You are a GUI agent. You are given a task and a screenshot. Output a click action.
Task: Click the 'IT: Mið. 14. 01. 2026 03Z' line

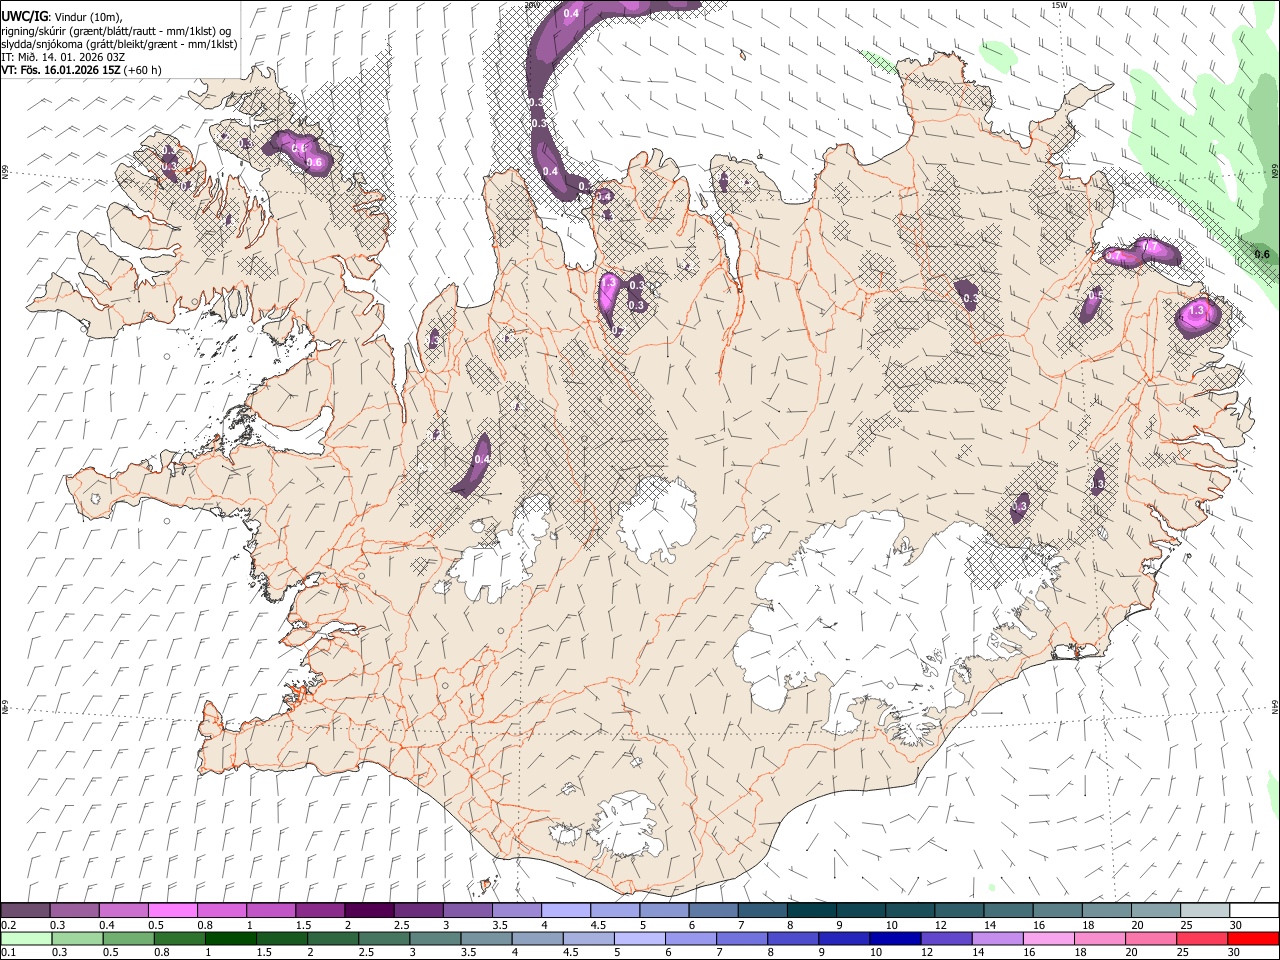click(x=63, y=57)
